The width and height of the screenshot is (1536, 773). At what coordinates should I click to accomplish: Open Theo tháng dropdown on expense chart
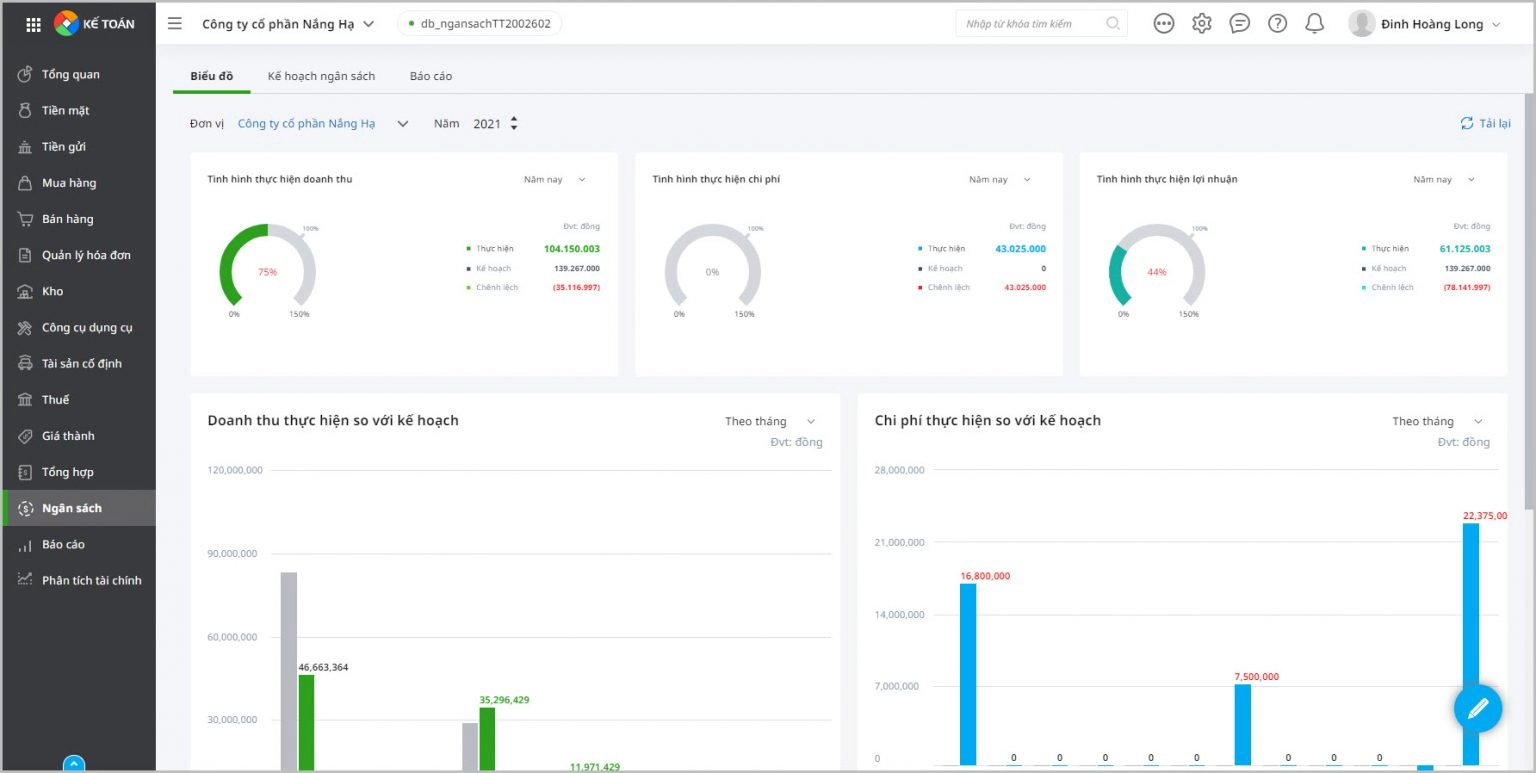[1437, 421]
